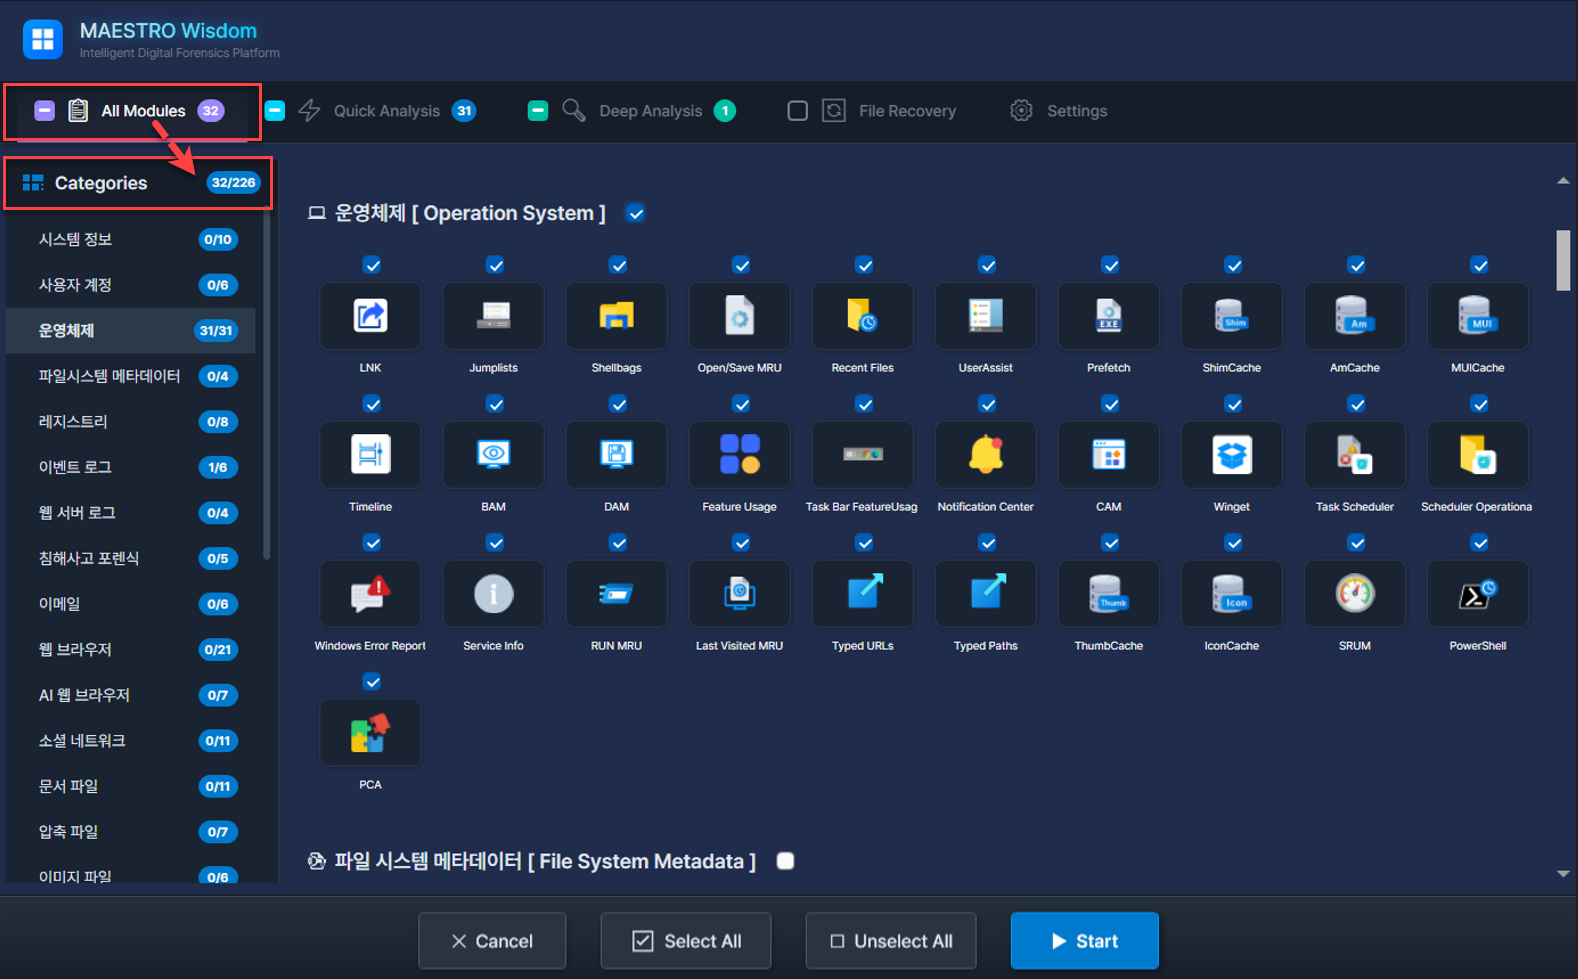The width and height of the screenshot is (1578, 979).
Task: Enable the File System Metadata checkbox
Action: click(786, 861)
